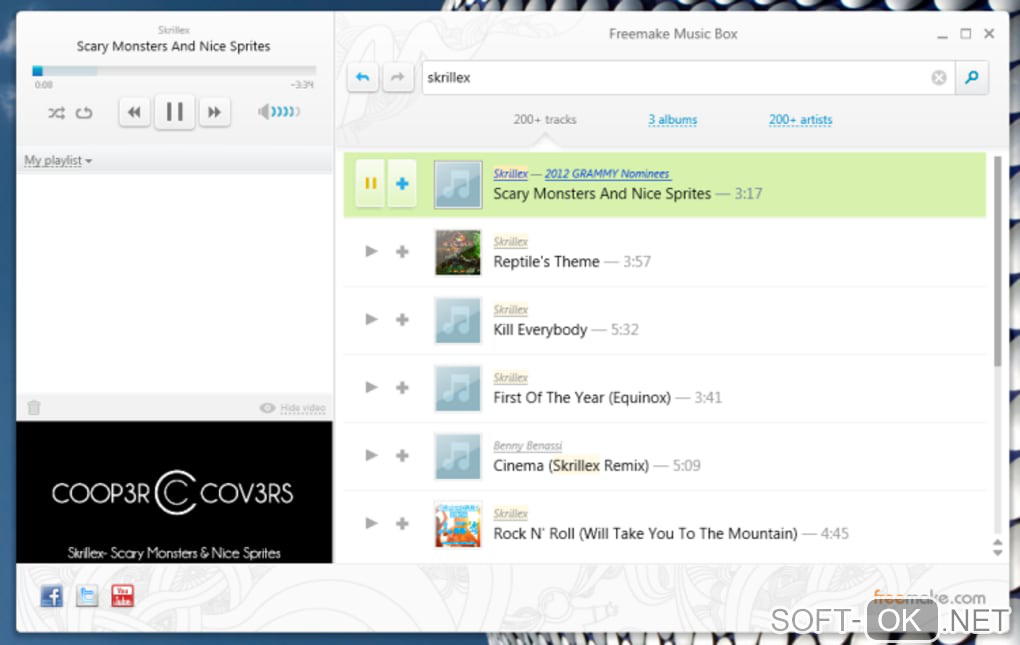1020x645 pixels.
Task: Play Kill Everybody
Action: tap(371, 319)
